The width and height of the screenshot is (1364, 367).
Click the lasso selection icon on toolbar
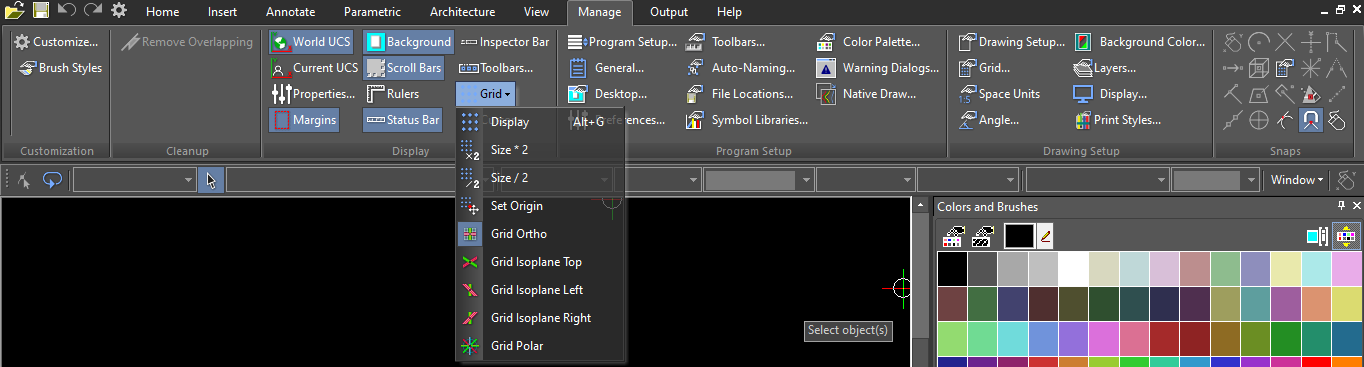click(52, 180)
